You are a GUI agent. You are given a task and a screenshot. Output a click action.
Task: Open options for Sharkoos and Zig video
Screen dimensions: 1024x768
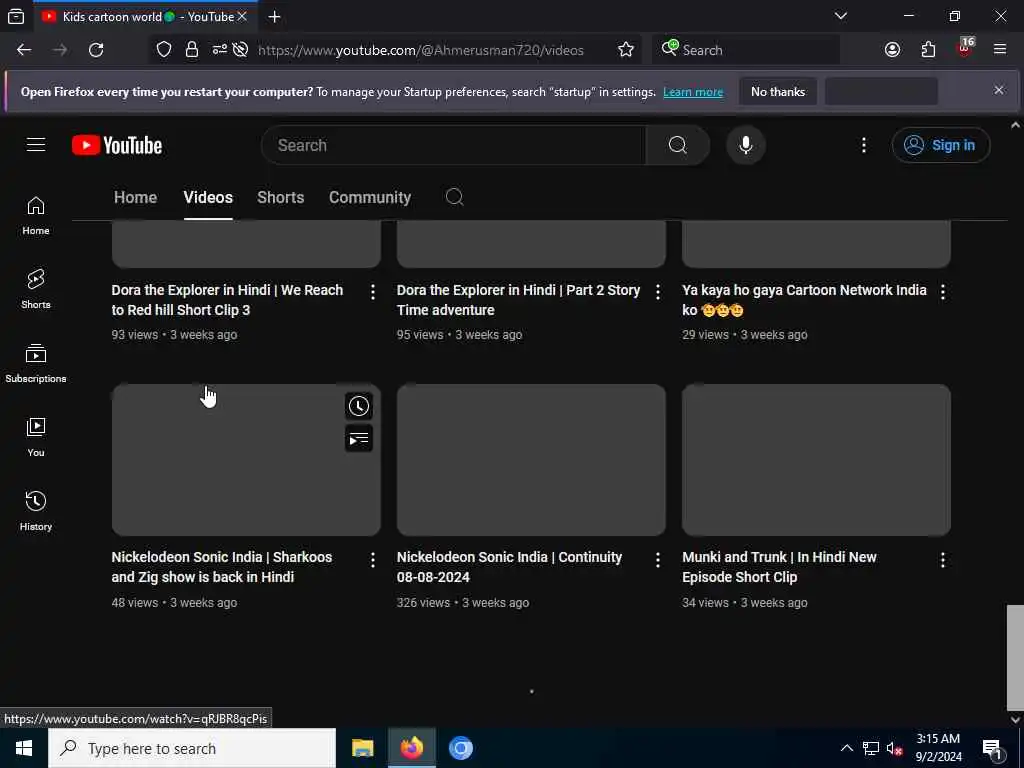(373, 560)
